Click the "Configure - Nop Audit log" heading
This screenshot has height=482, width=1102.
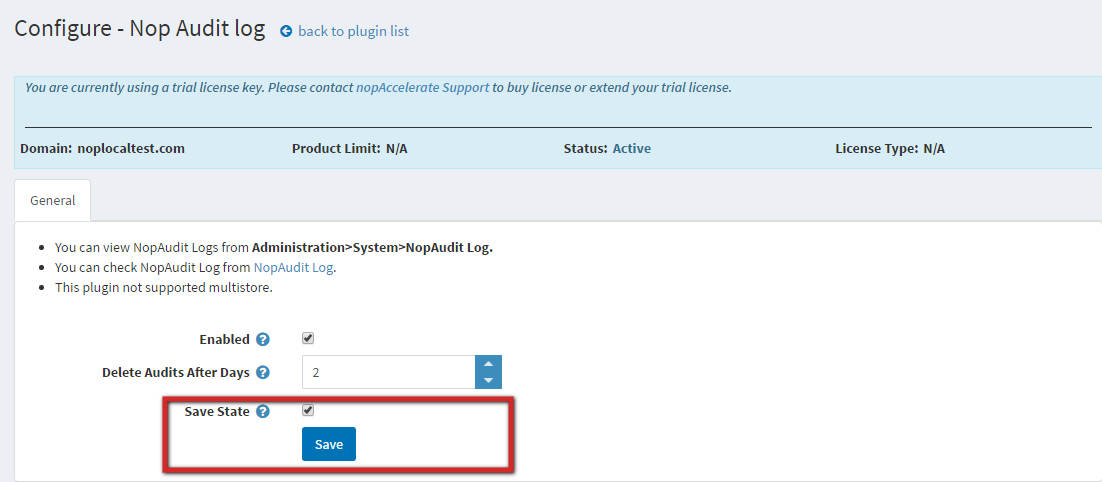[x=140, y=28]
